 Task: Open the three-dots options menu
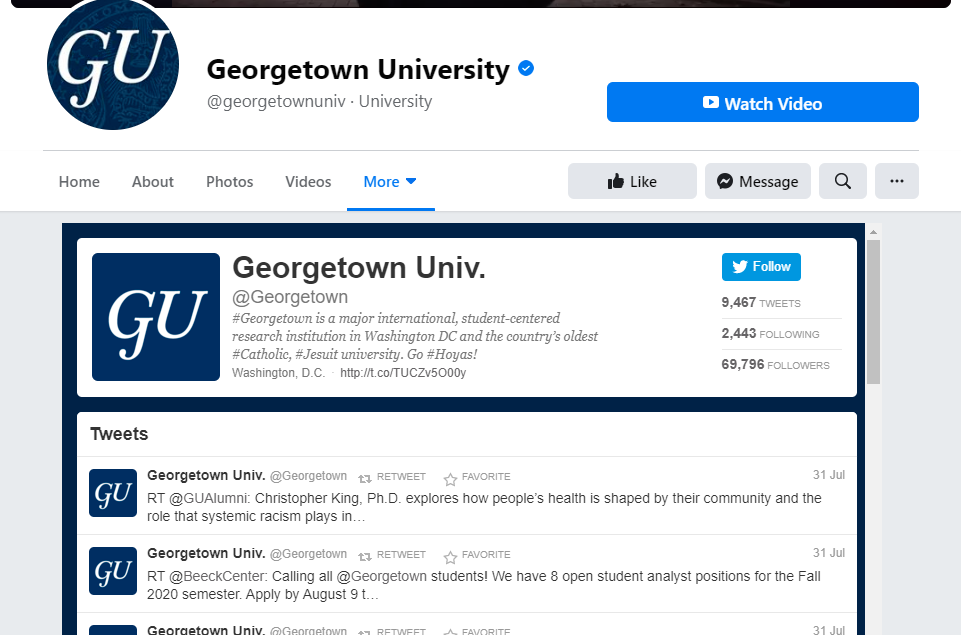click(897, 181)
